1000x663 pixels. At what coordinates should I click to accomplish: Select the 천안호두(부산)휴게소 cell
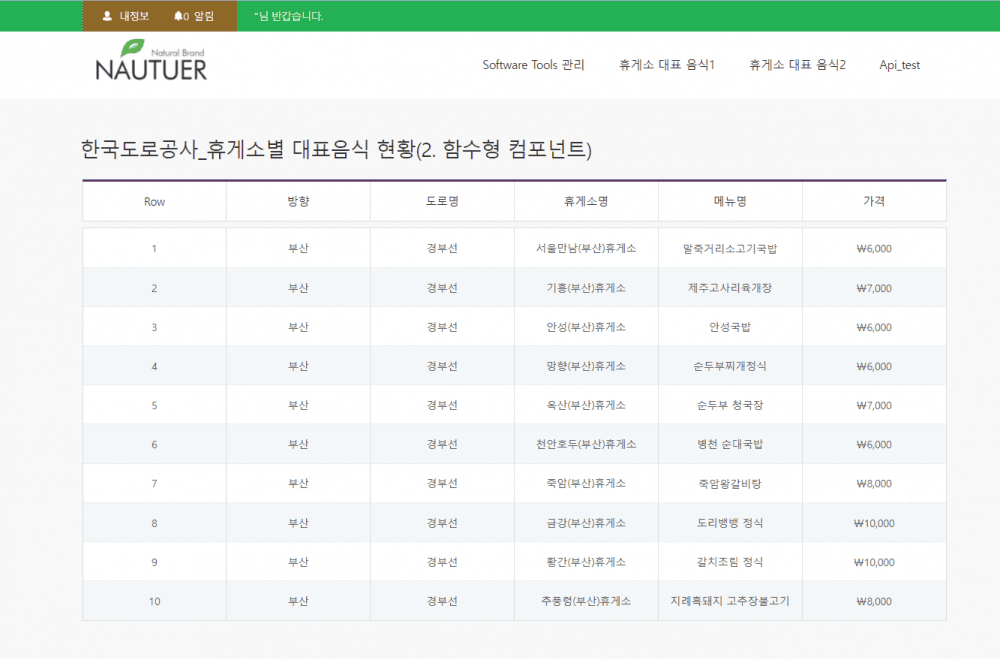[x=586, y=444]
